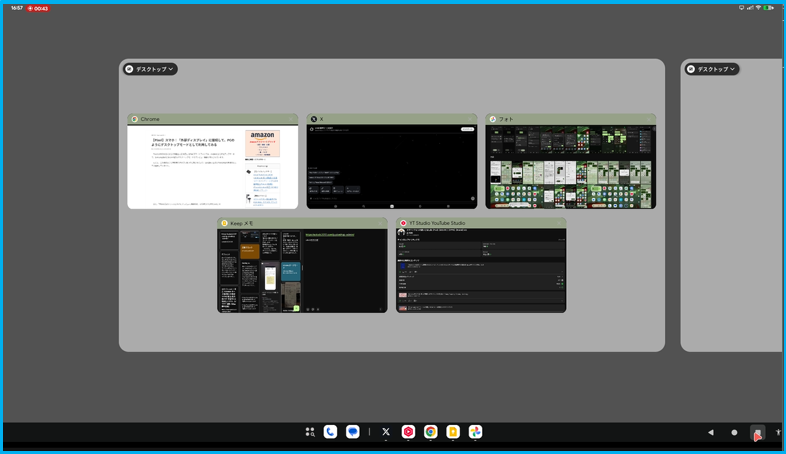The height and width of the screenshot is (454, 786).
Task: Open the フォト window preview
Action: click(570, 166)
